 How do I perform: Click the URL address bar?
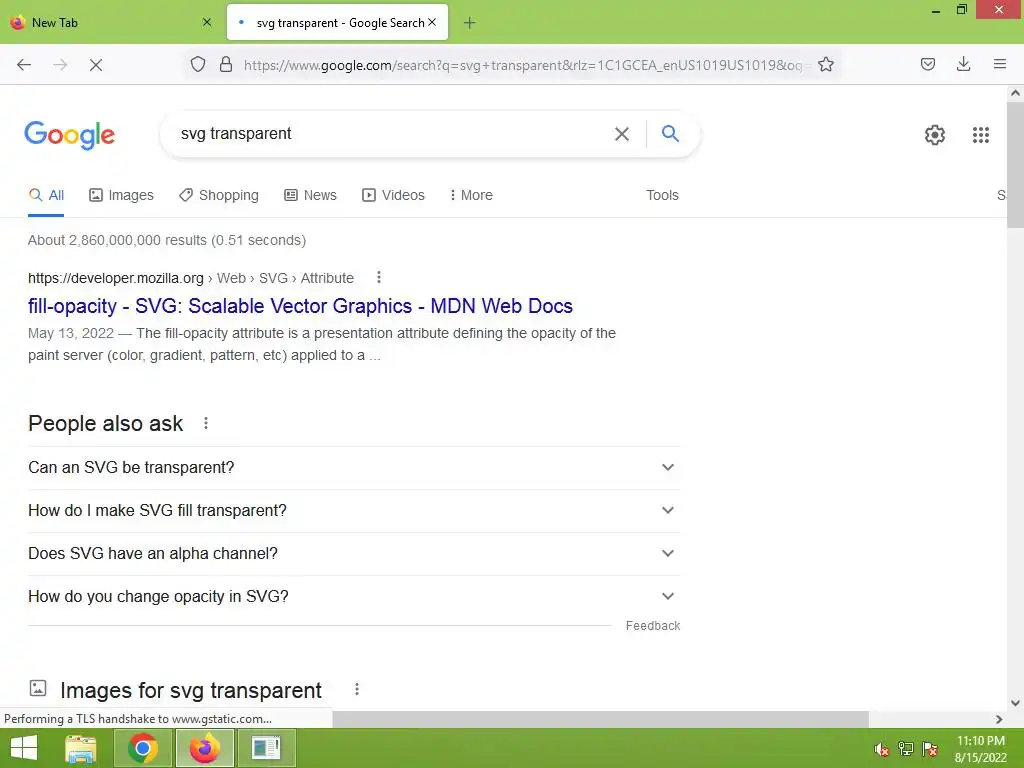[522, 65]
